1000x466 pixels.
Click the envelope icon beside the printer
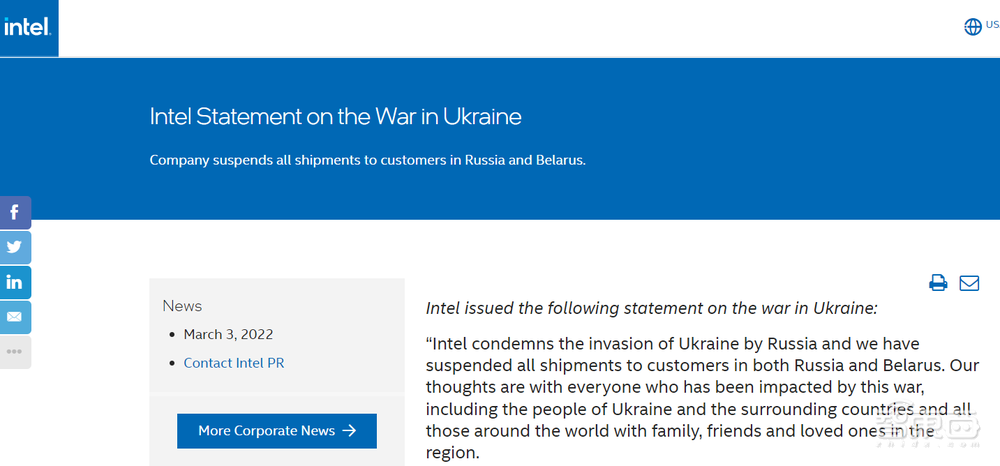pos(969,283)
